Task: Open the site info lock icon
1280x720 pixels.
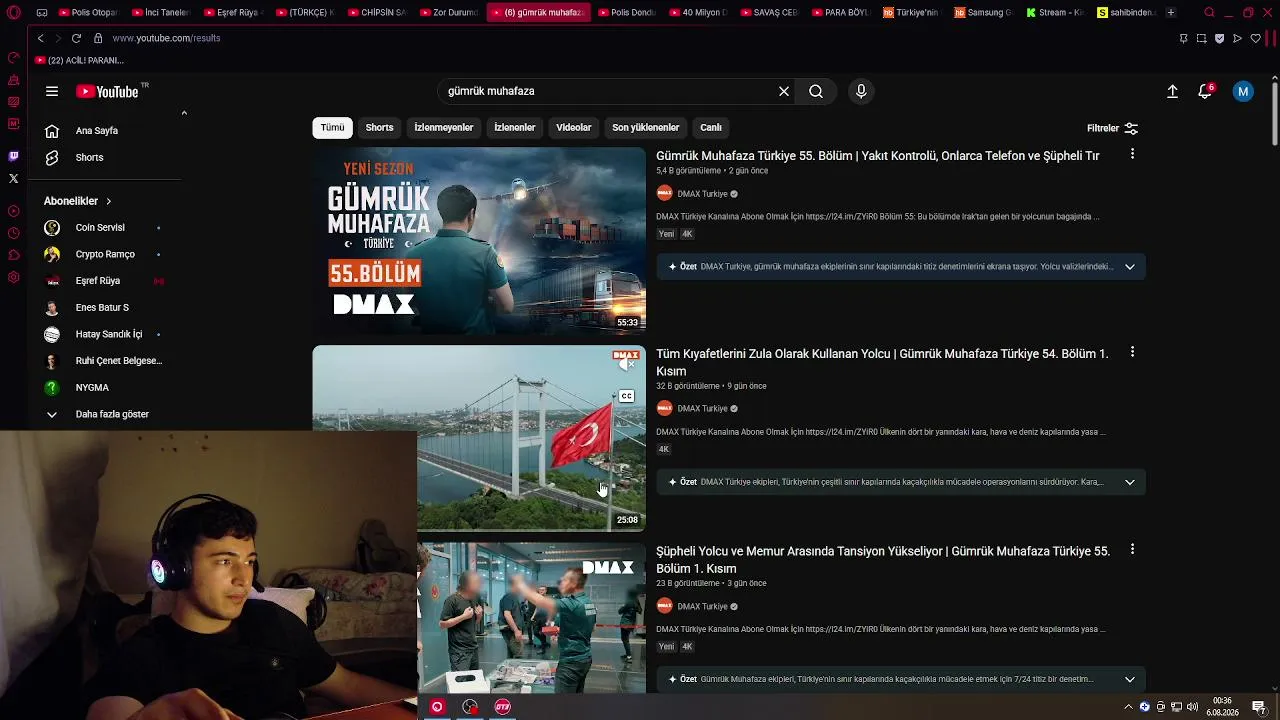Action: (98, 38)
